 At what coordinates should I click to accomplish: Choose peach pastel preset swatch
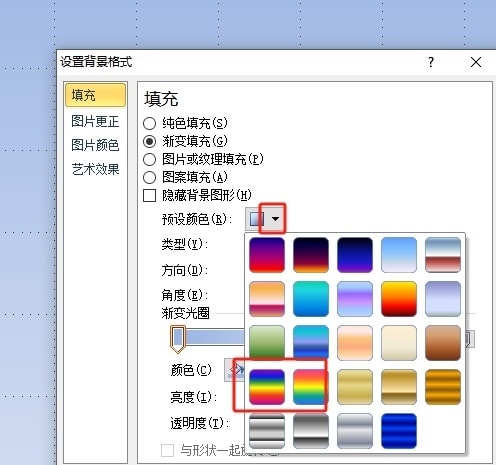[355, 343]
